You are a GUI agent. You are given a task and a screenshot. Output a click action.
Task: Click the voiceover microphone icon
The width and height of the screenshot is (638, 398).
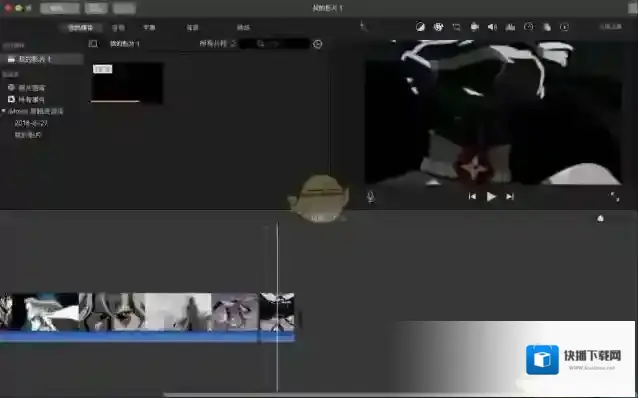371,197
